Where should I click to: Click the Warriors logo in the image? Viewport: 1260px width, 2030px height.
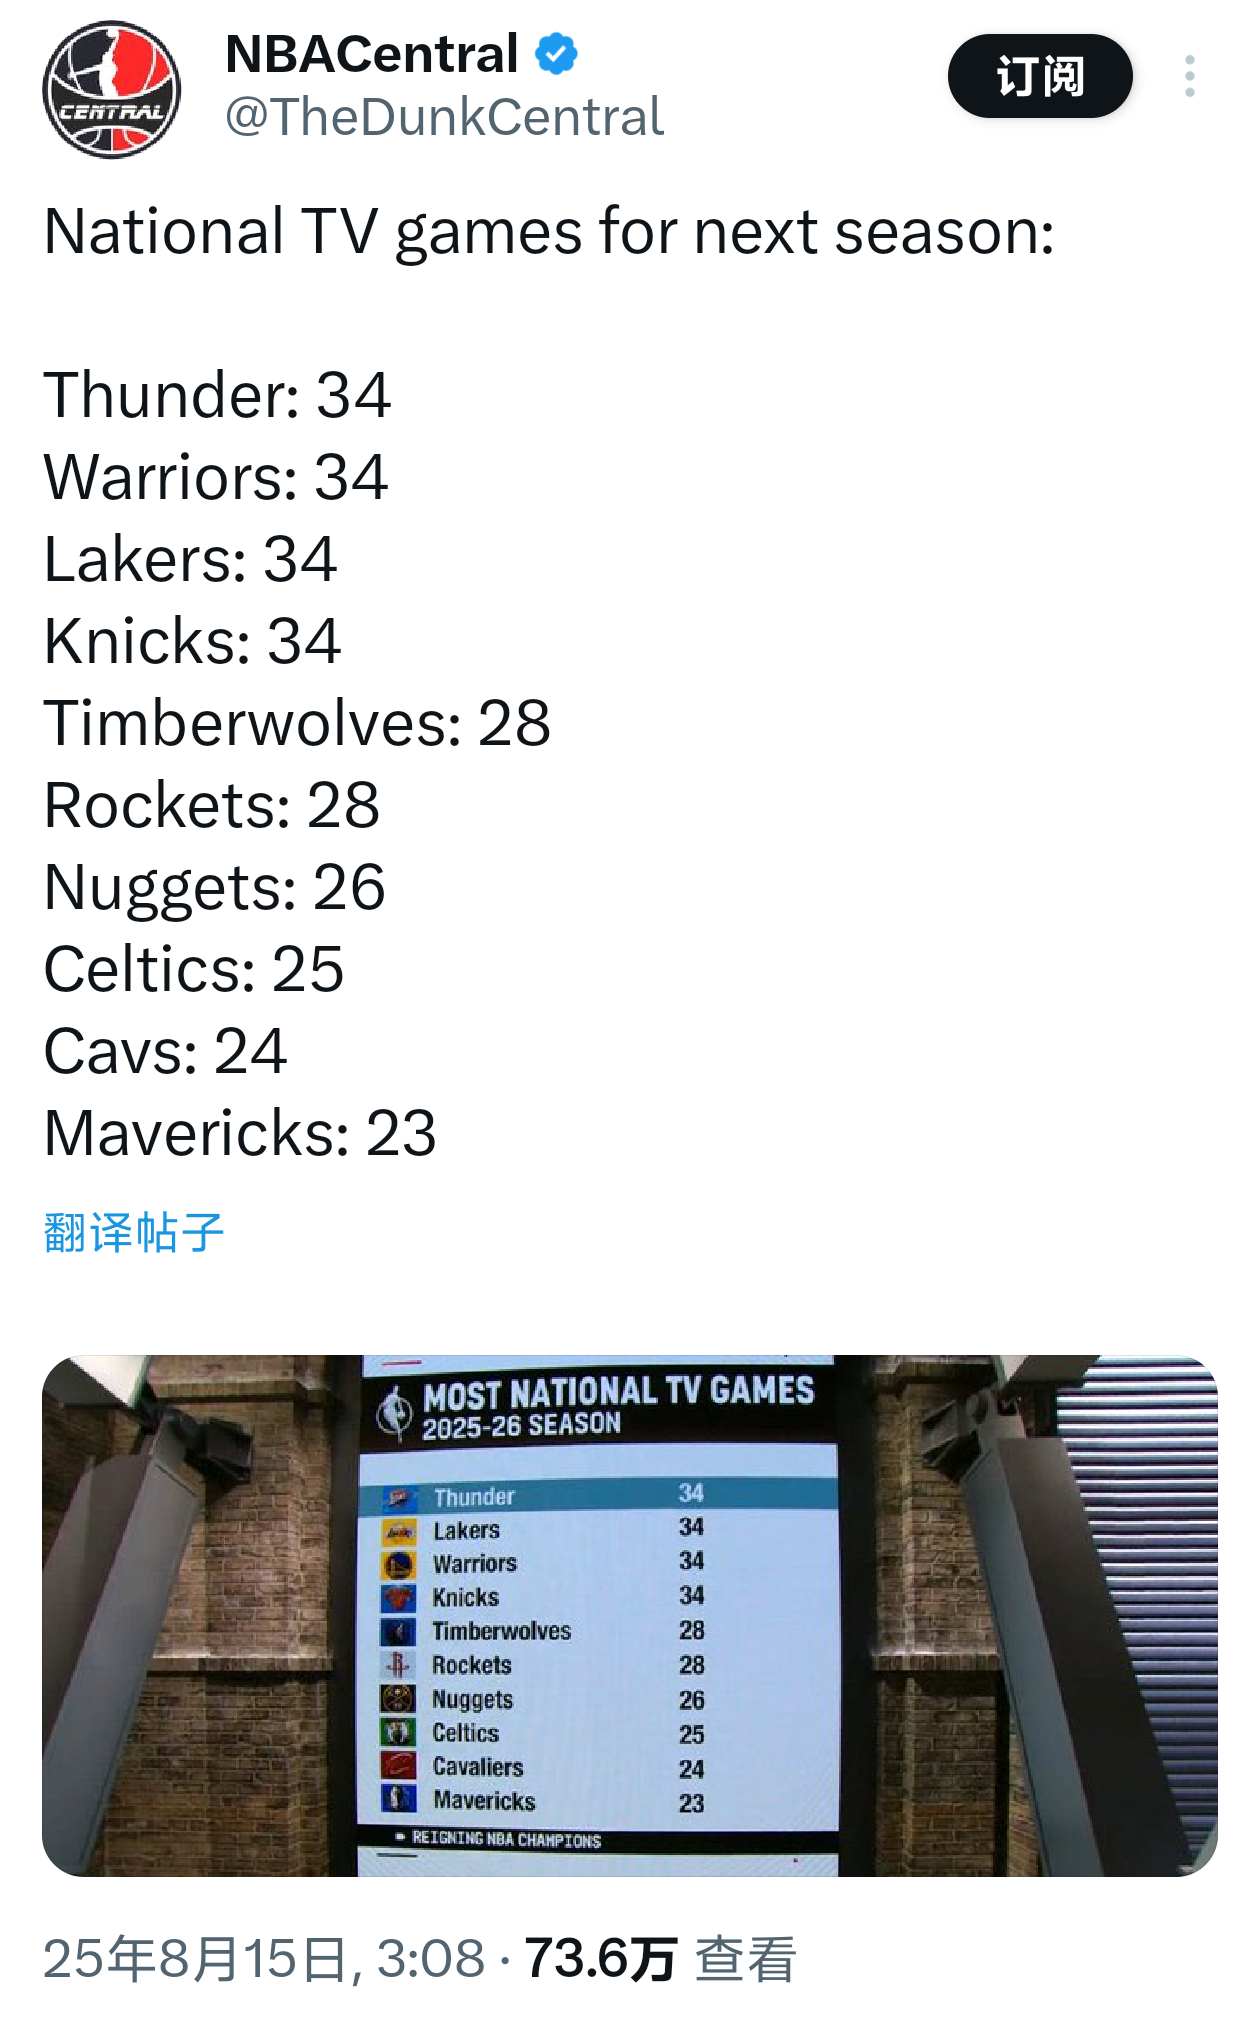coord(399,1564)
